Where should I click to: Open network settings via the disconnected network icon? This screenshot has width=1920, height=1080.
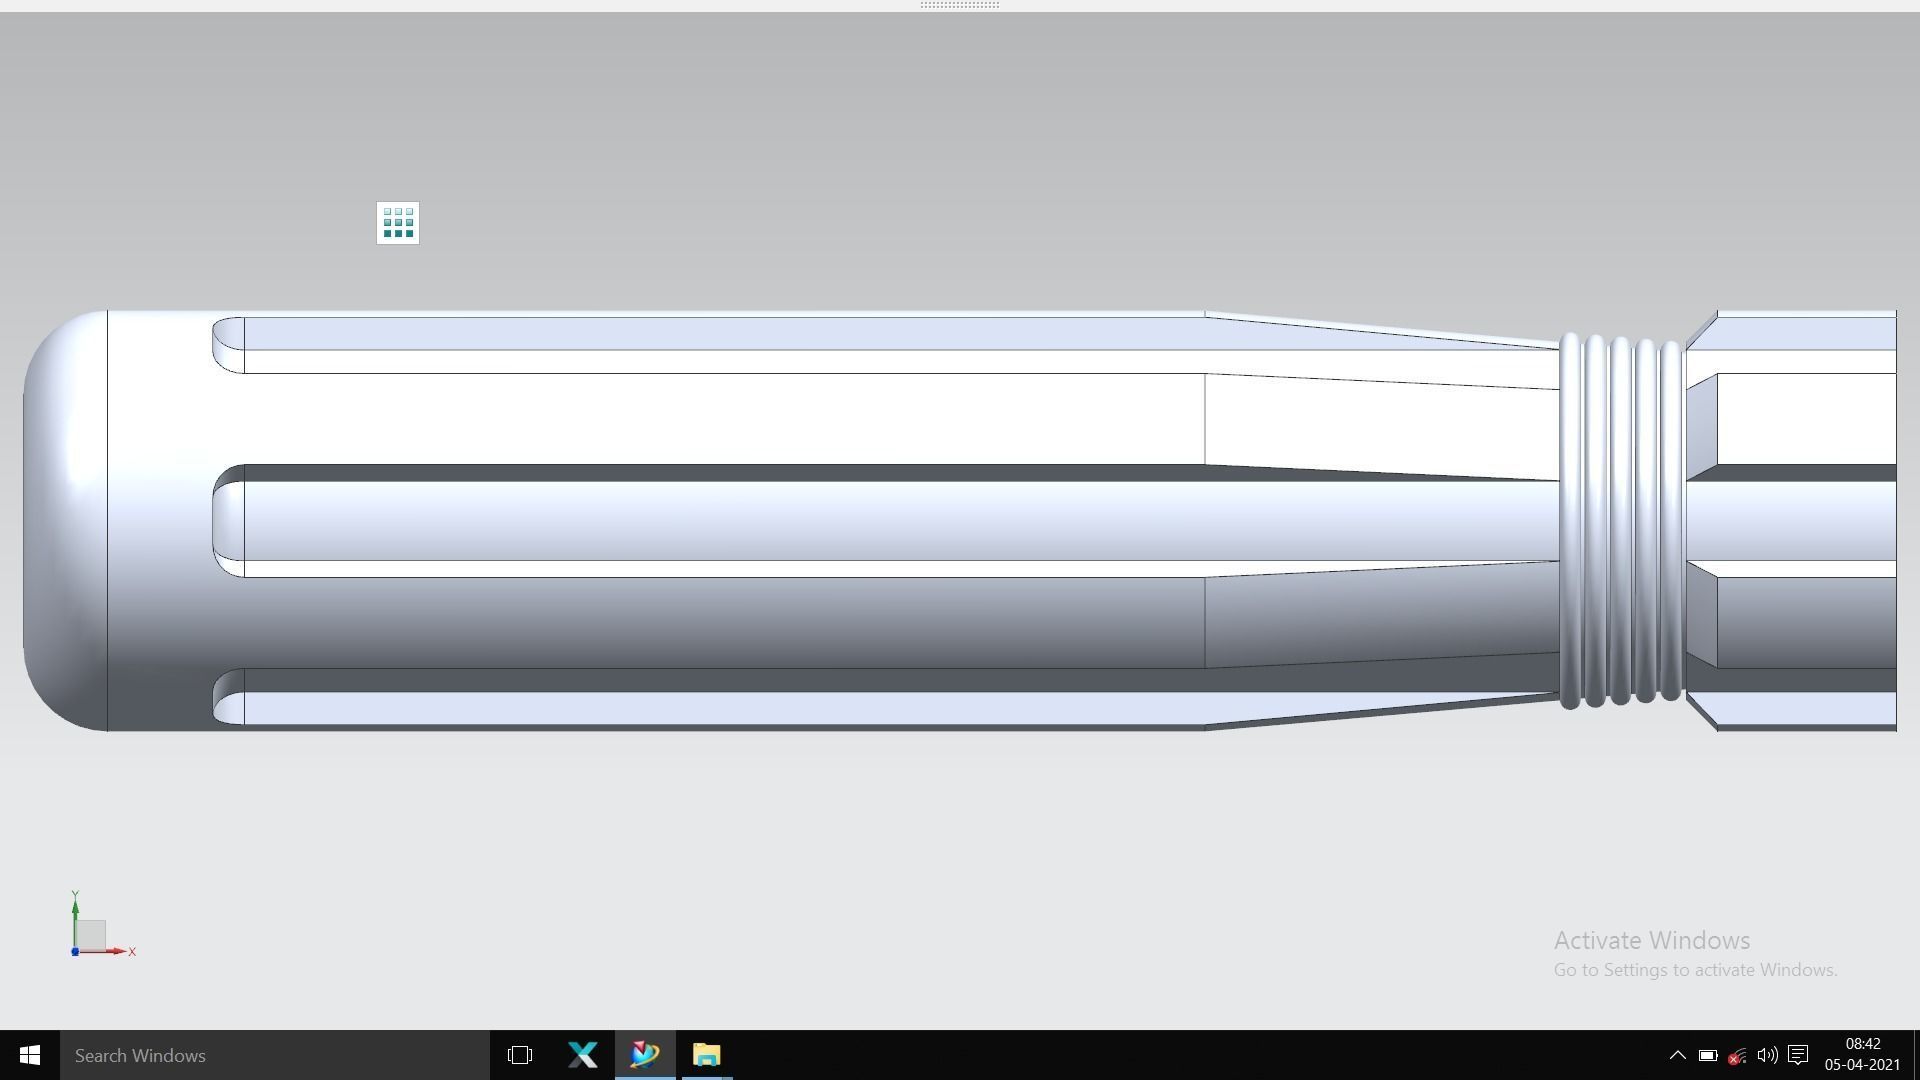1736,1056
